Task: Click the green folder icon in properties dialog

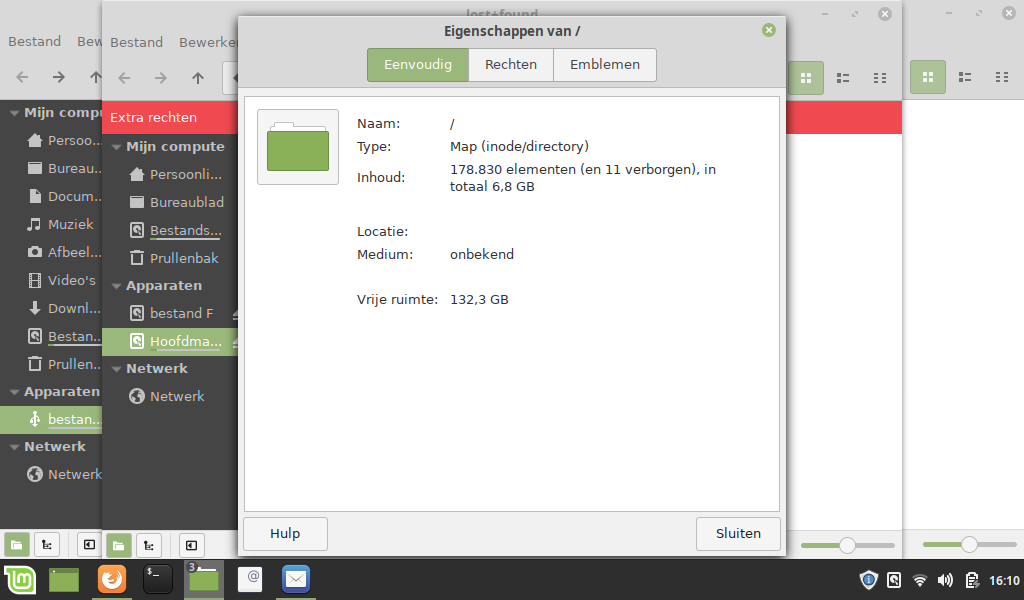Action: click(297, 147)
